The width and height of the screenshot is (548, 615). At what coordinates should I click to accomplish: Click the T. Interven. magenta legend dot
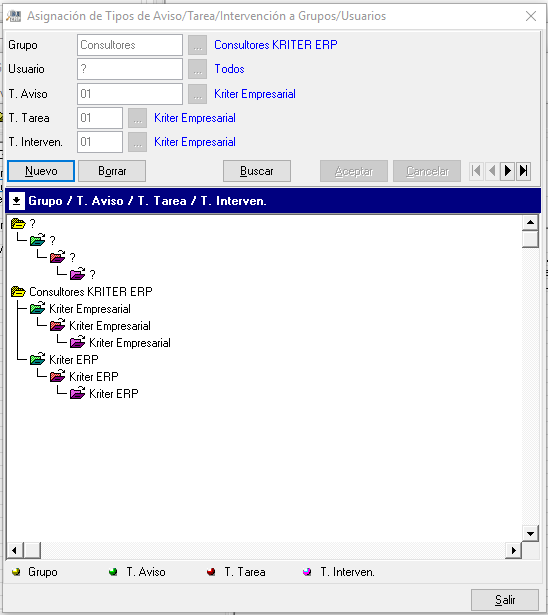(307, 572)
